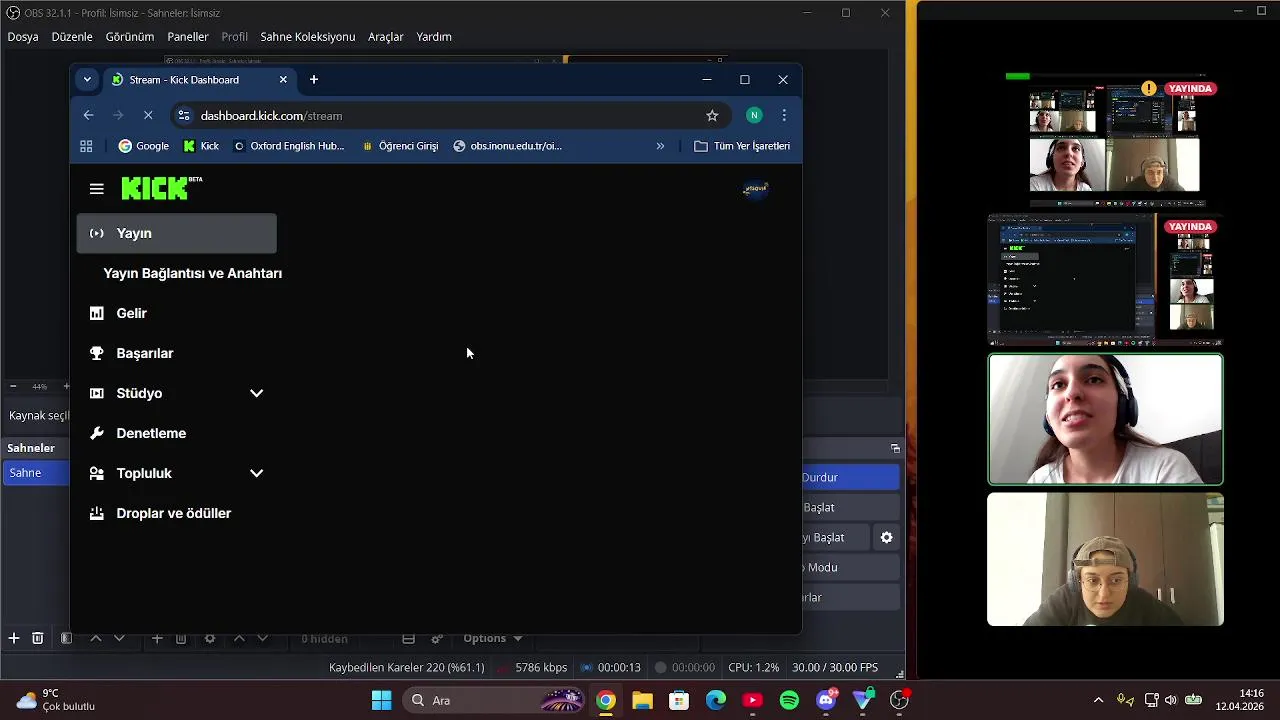
Task: Pop out the OBS controls dock
Action: pyautogui.click(x=895, y=448)
